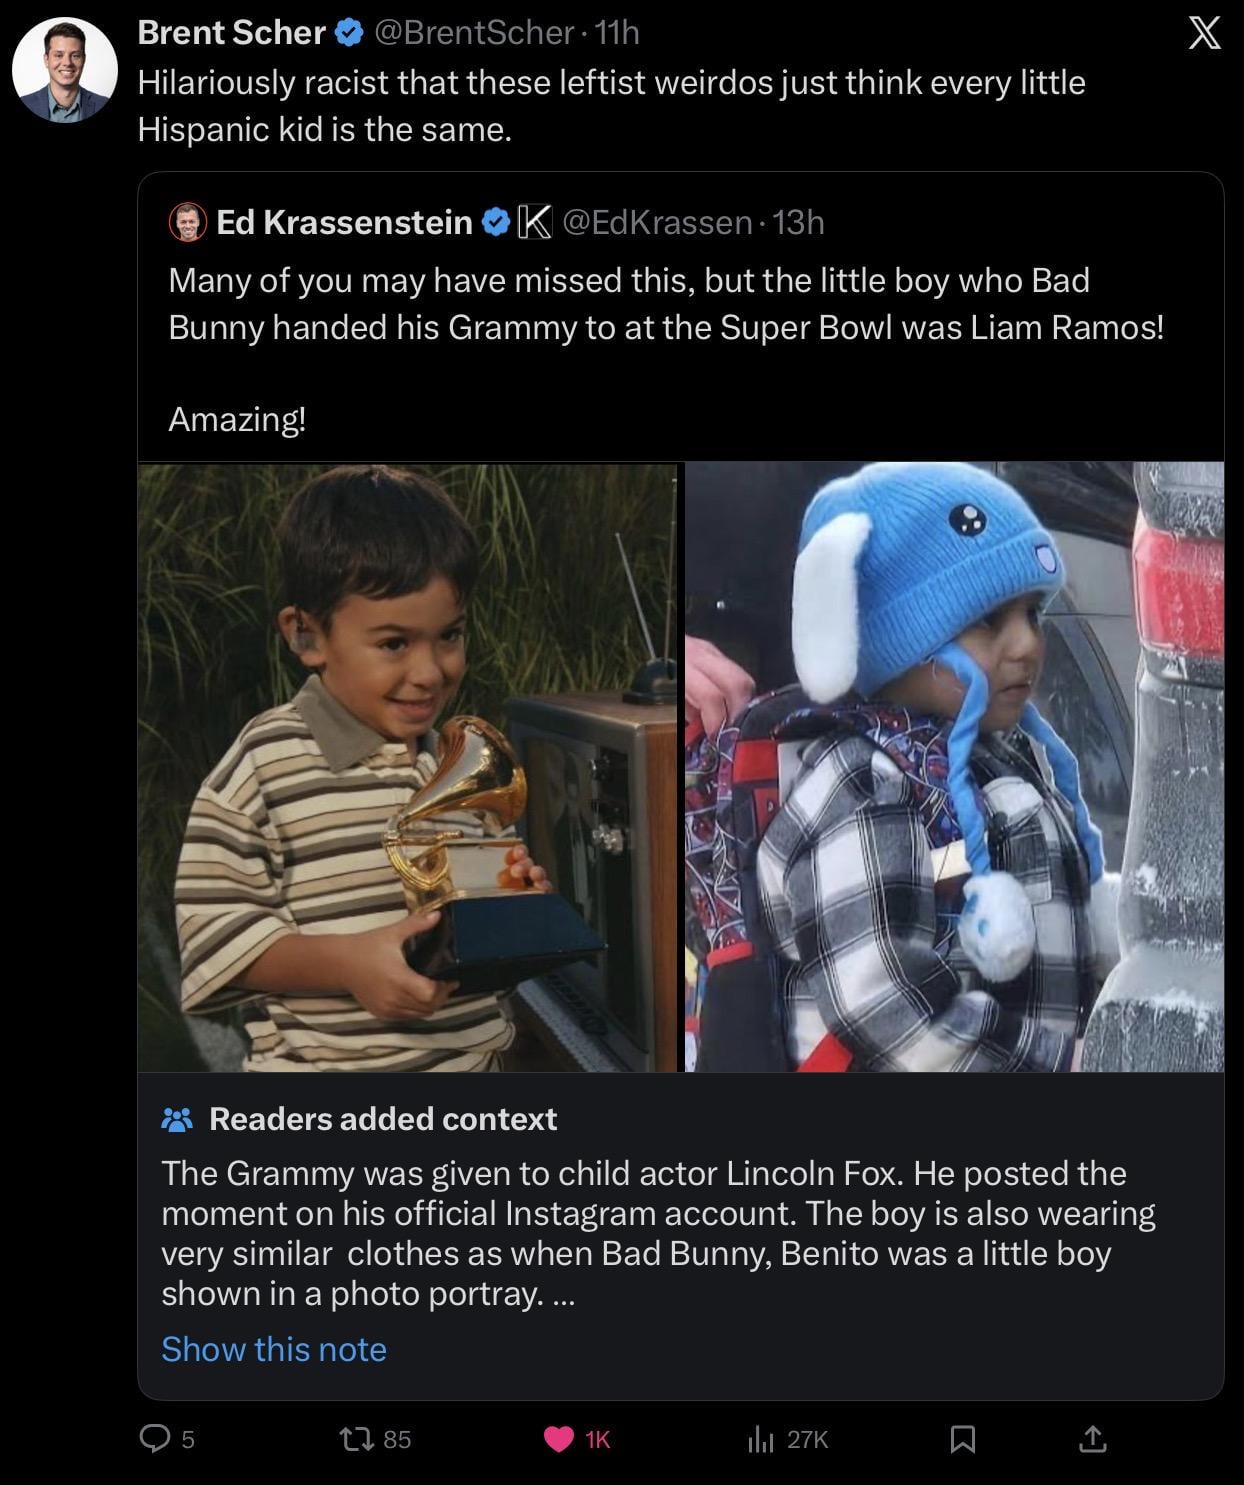Click the K affiliate badge next to Ed Krassenstein
Viewport: 1244px width, 1485px height.
[534, 222]
